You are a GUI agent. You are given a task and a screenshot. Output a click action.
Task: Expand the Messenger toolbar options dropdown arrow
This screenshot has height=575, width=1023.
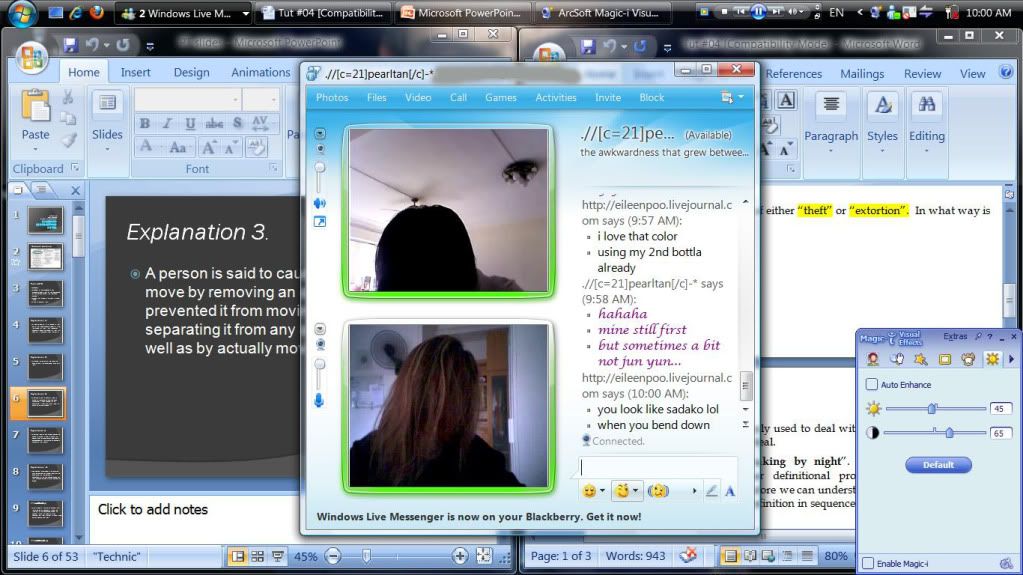741,98
